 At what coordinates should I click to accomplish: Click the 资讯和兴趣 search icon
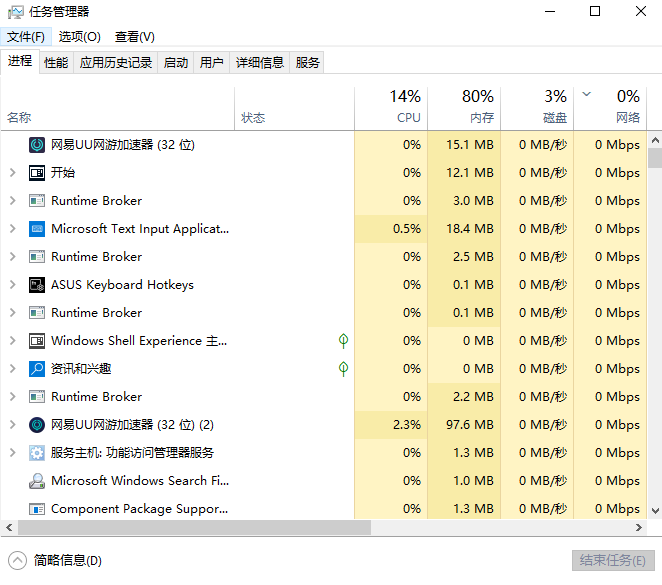pyautogui.click(x=37, y=368)
